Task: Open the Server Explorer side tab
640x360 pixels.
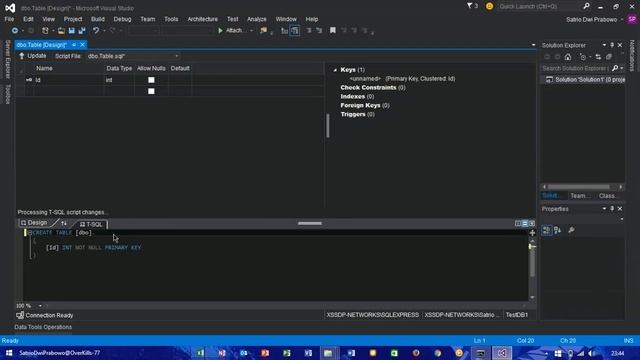Action: pyautogui.click(x=7, y=60)
